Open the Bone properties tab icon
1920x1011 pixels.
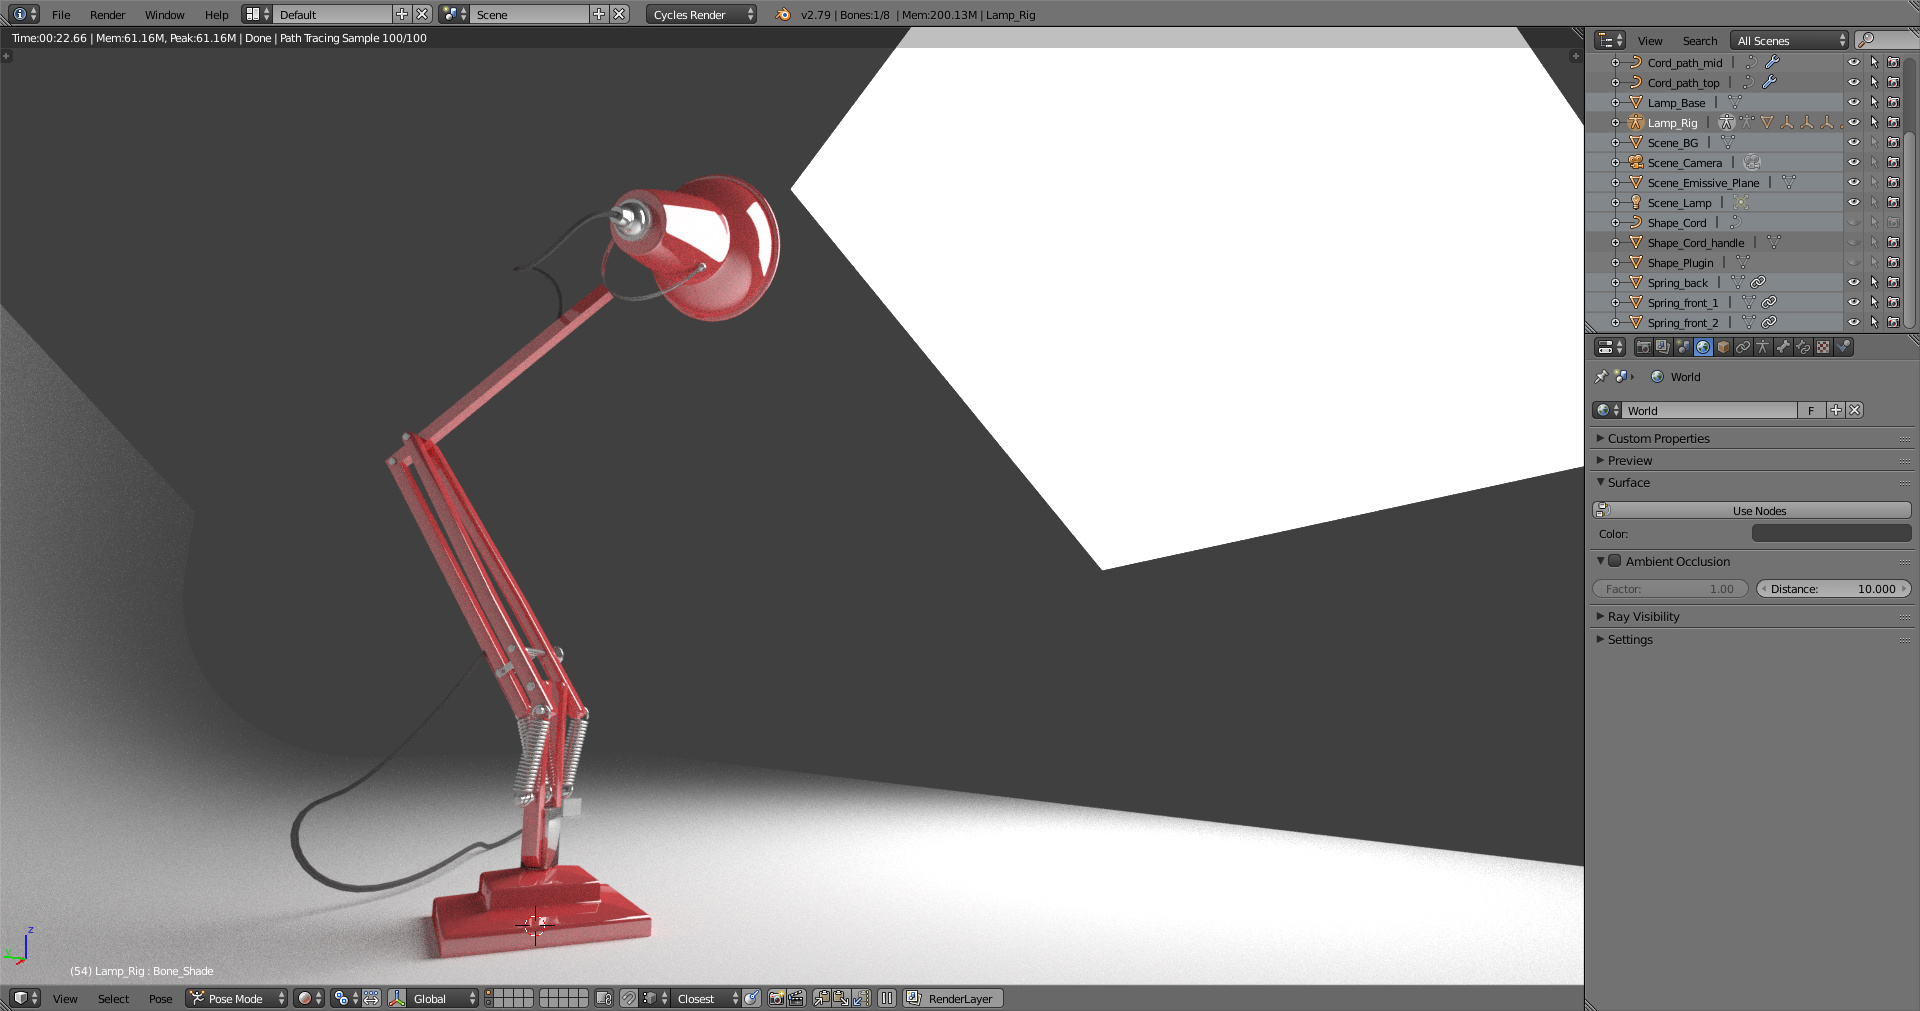(x=1781, y=347)
